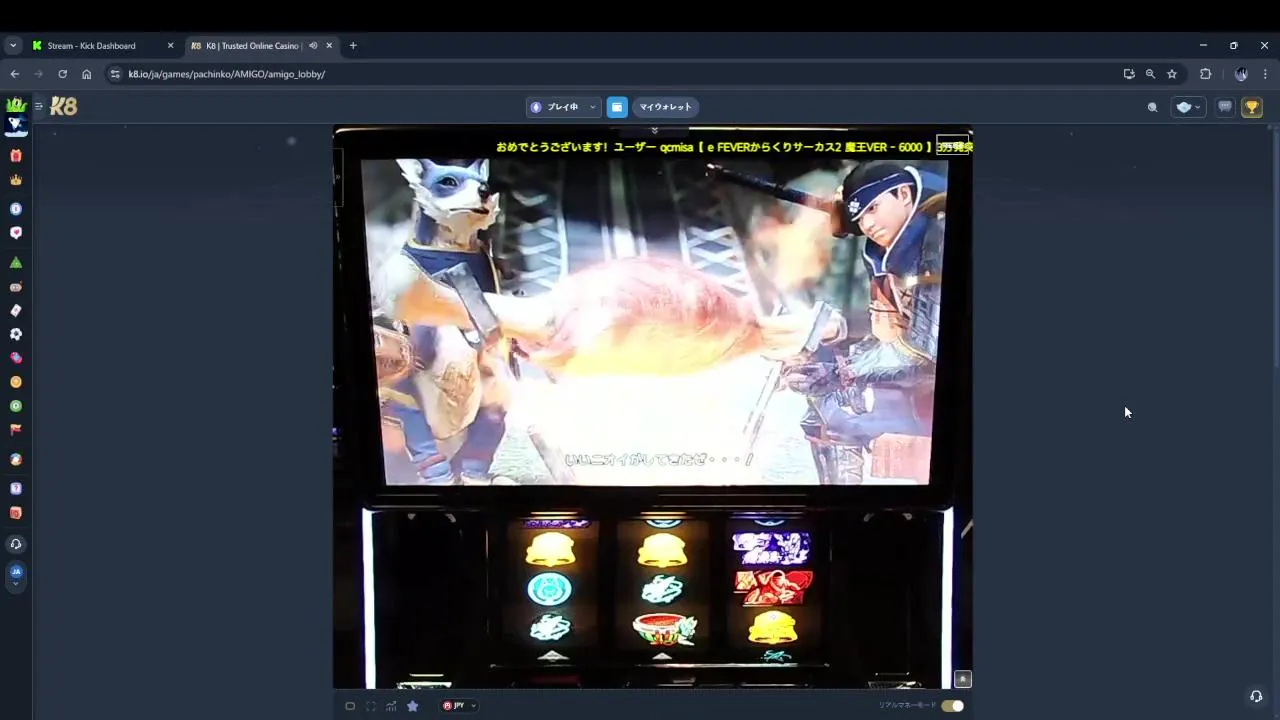Viewport: 1280px width, 720px height.
Task: Open the red gift box sidebar icon
Action: coord(16,156)
